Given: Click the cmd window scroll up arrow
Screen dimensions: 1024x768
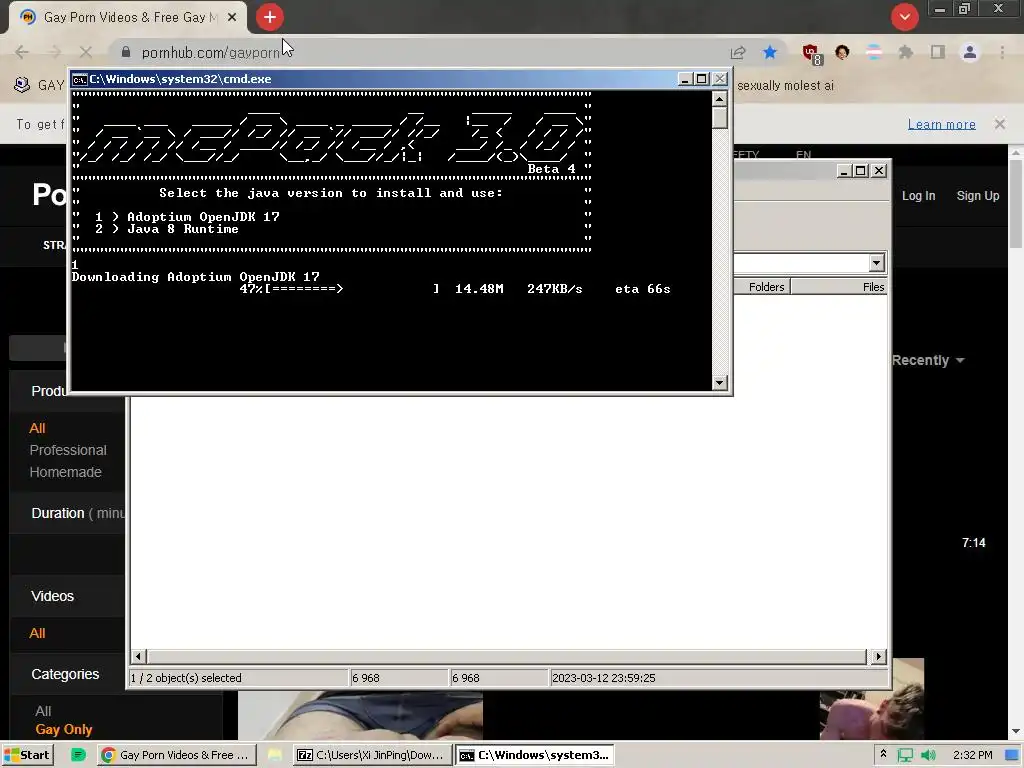Looking at the screenshot, I should pos(719,99).
